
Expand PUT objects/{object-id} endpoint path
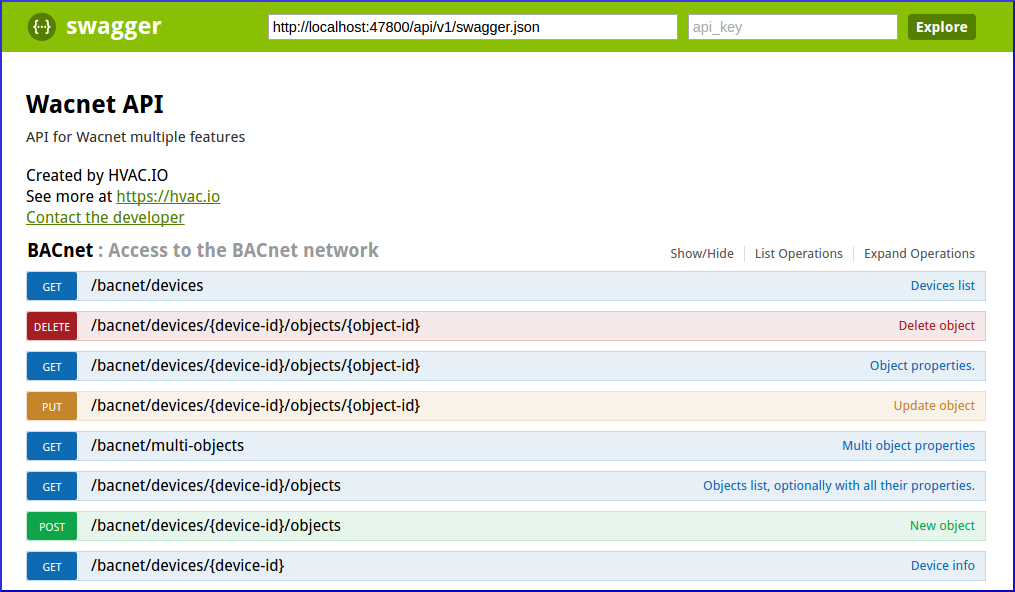pos(255,406)
